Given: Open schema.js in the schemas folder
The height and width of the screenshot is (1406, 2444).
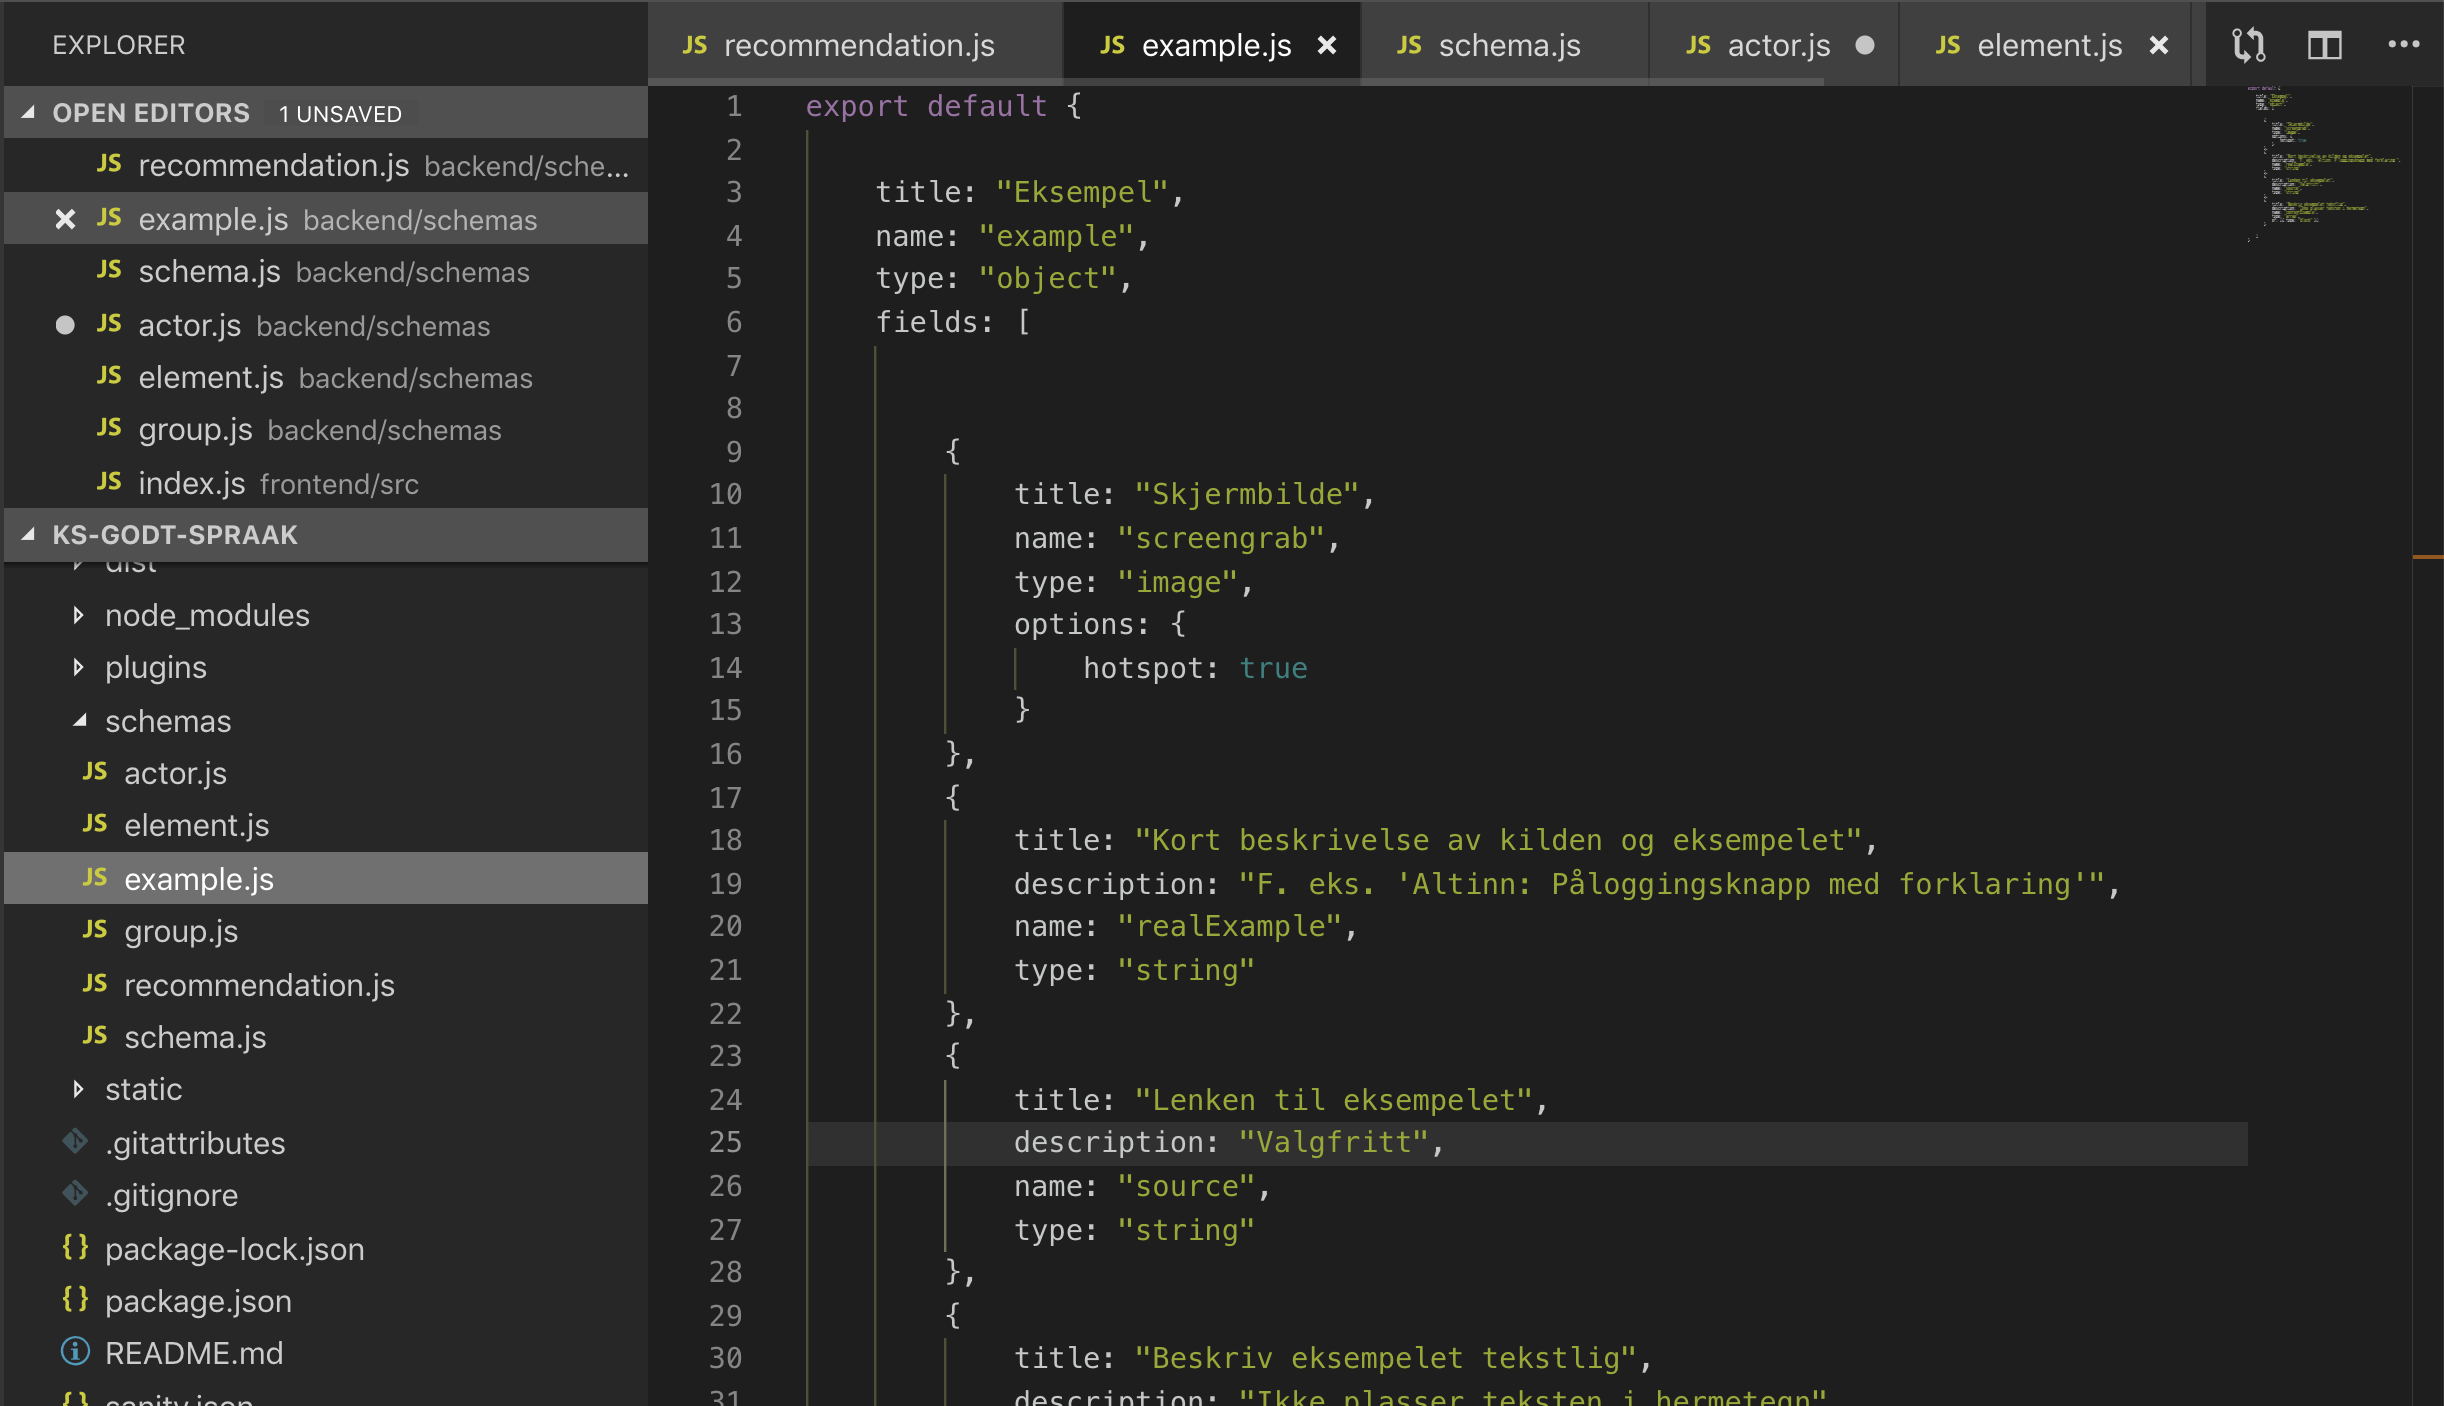Looking at the screenshot, I should point(325,1037).
